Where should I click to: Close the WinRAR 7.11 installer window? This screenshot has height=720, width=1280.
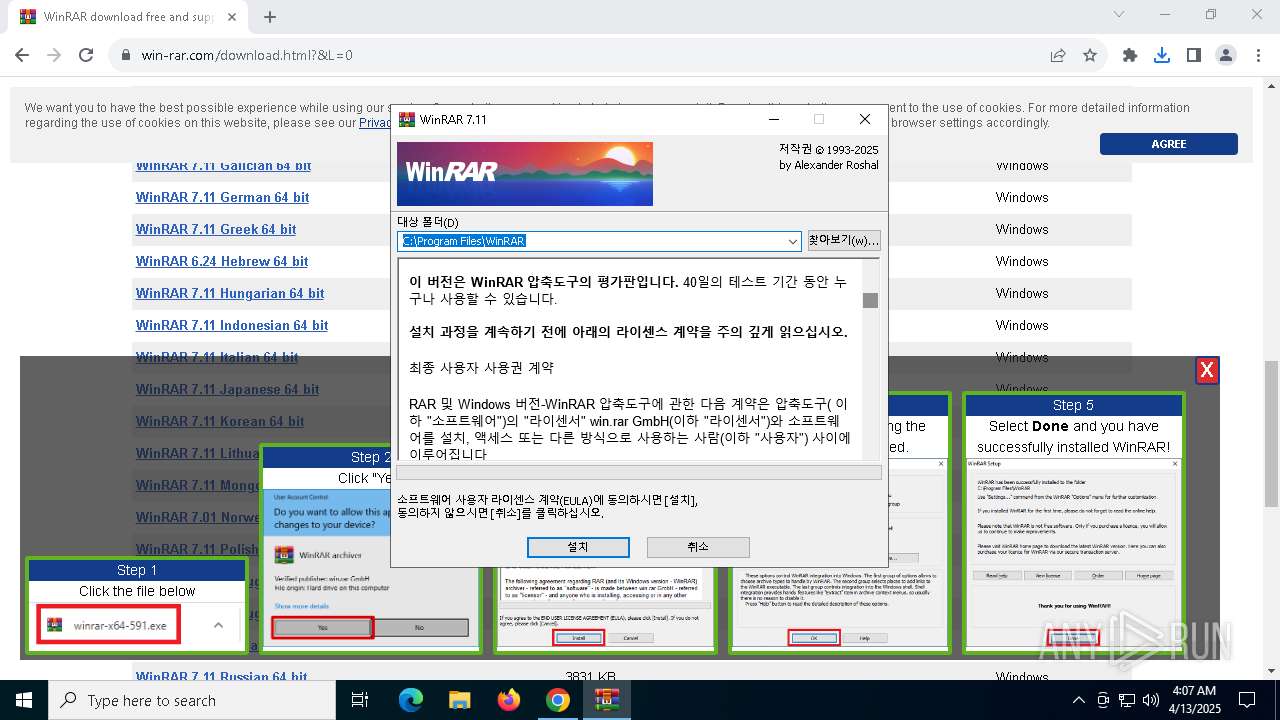[865, 119]
